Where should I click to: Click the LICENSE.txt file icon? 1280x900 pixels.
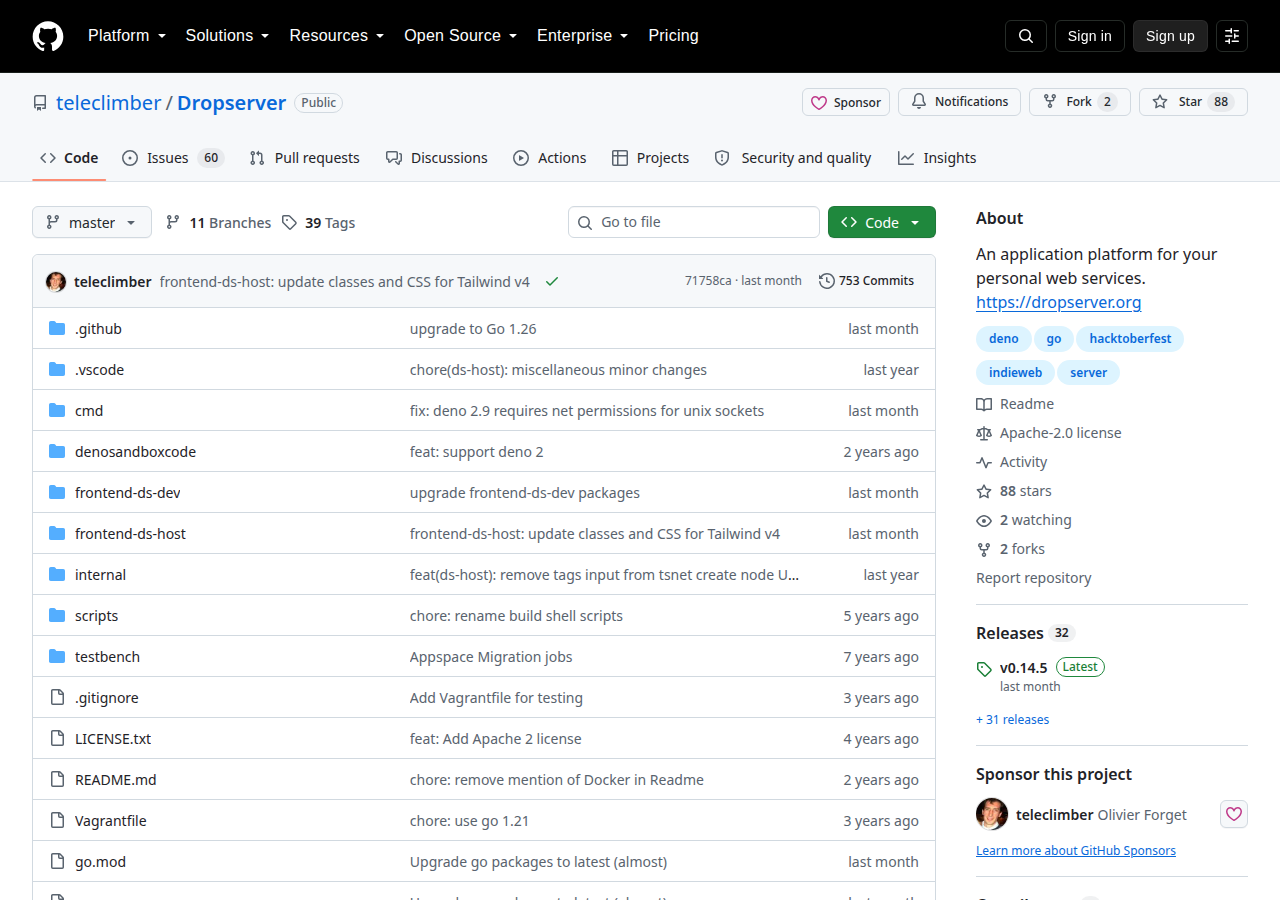click(x=57, y=739)
